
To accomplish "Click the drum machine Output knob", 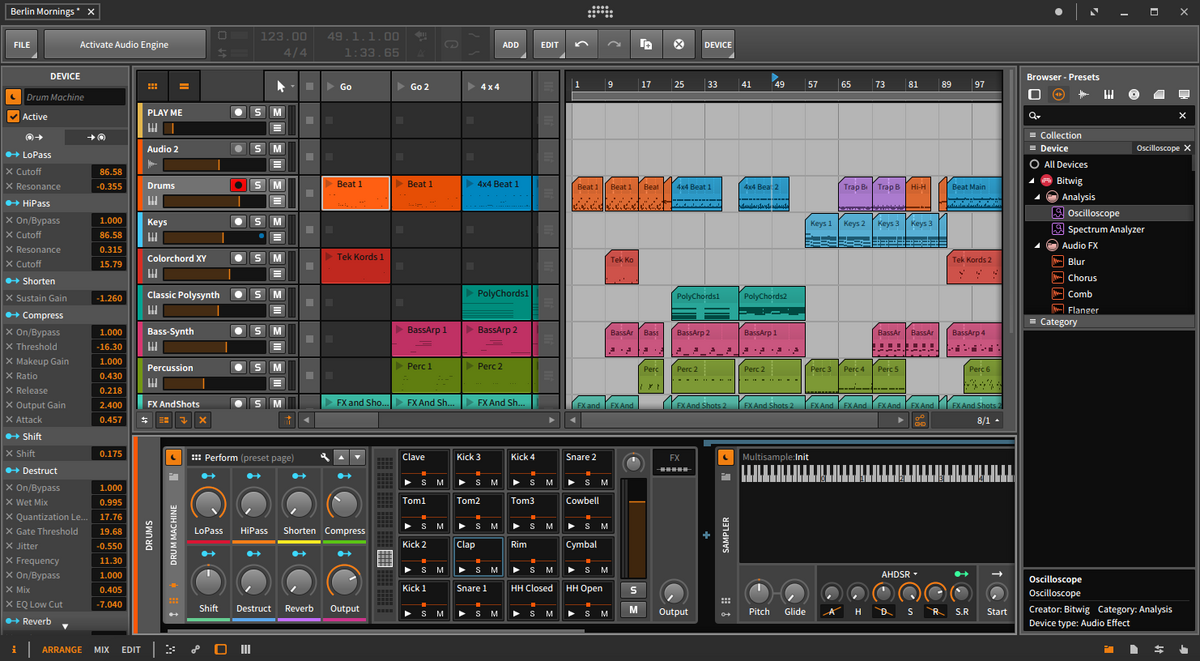I will (673, 592).
